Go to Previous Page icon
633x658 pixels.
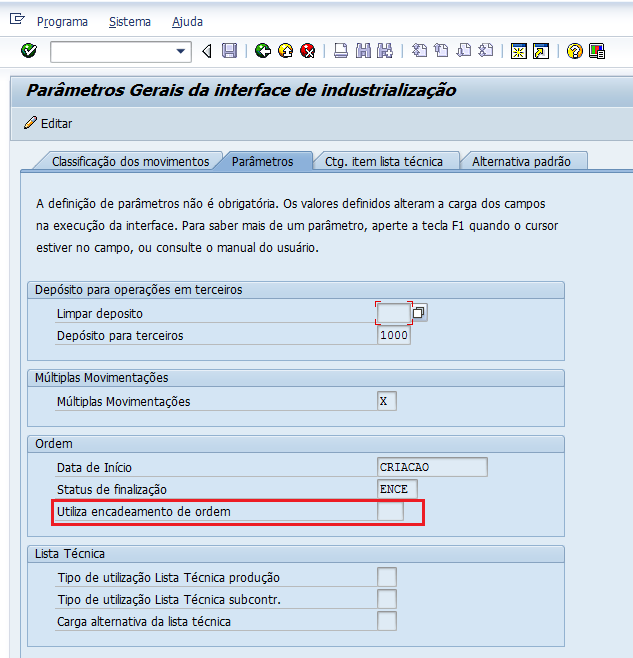441,51
